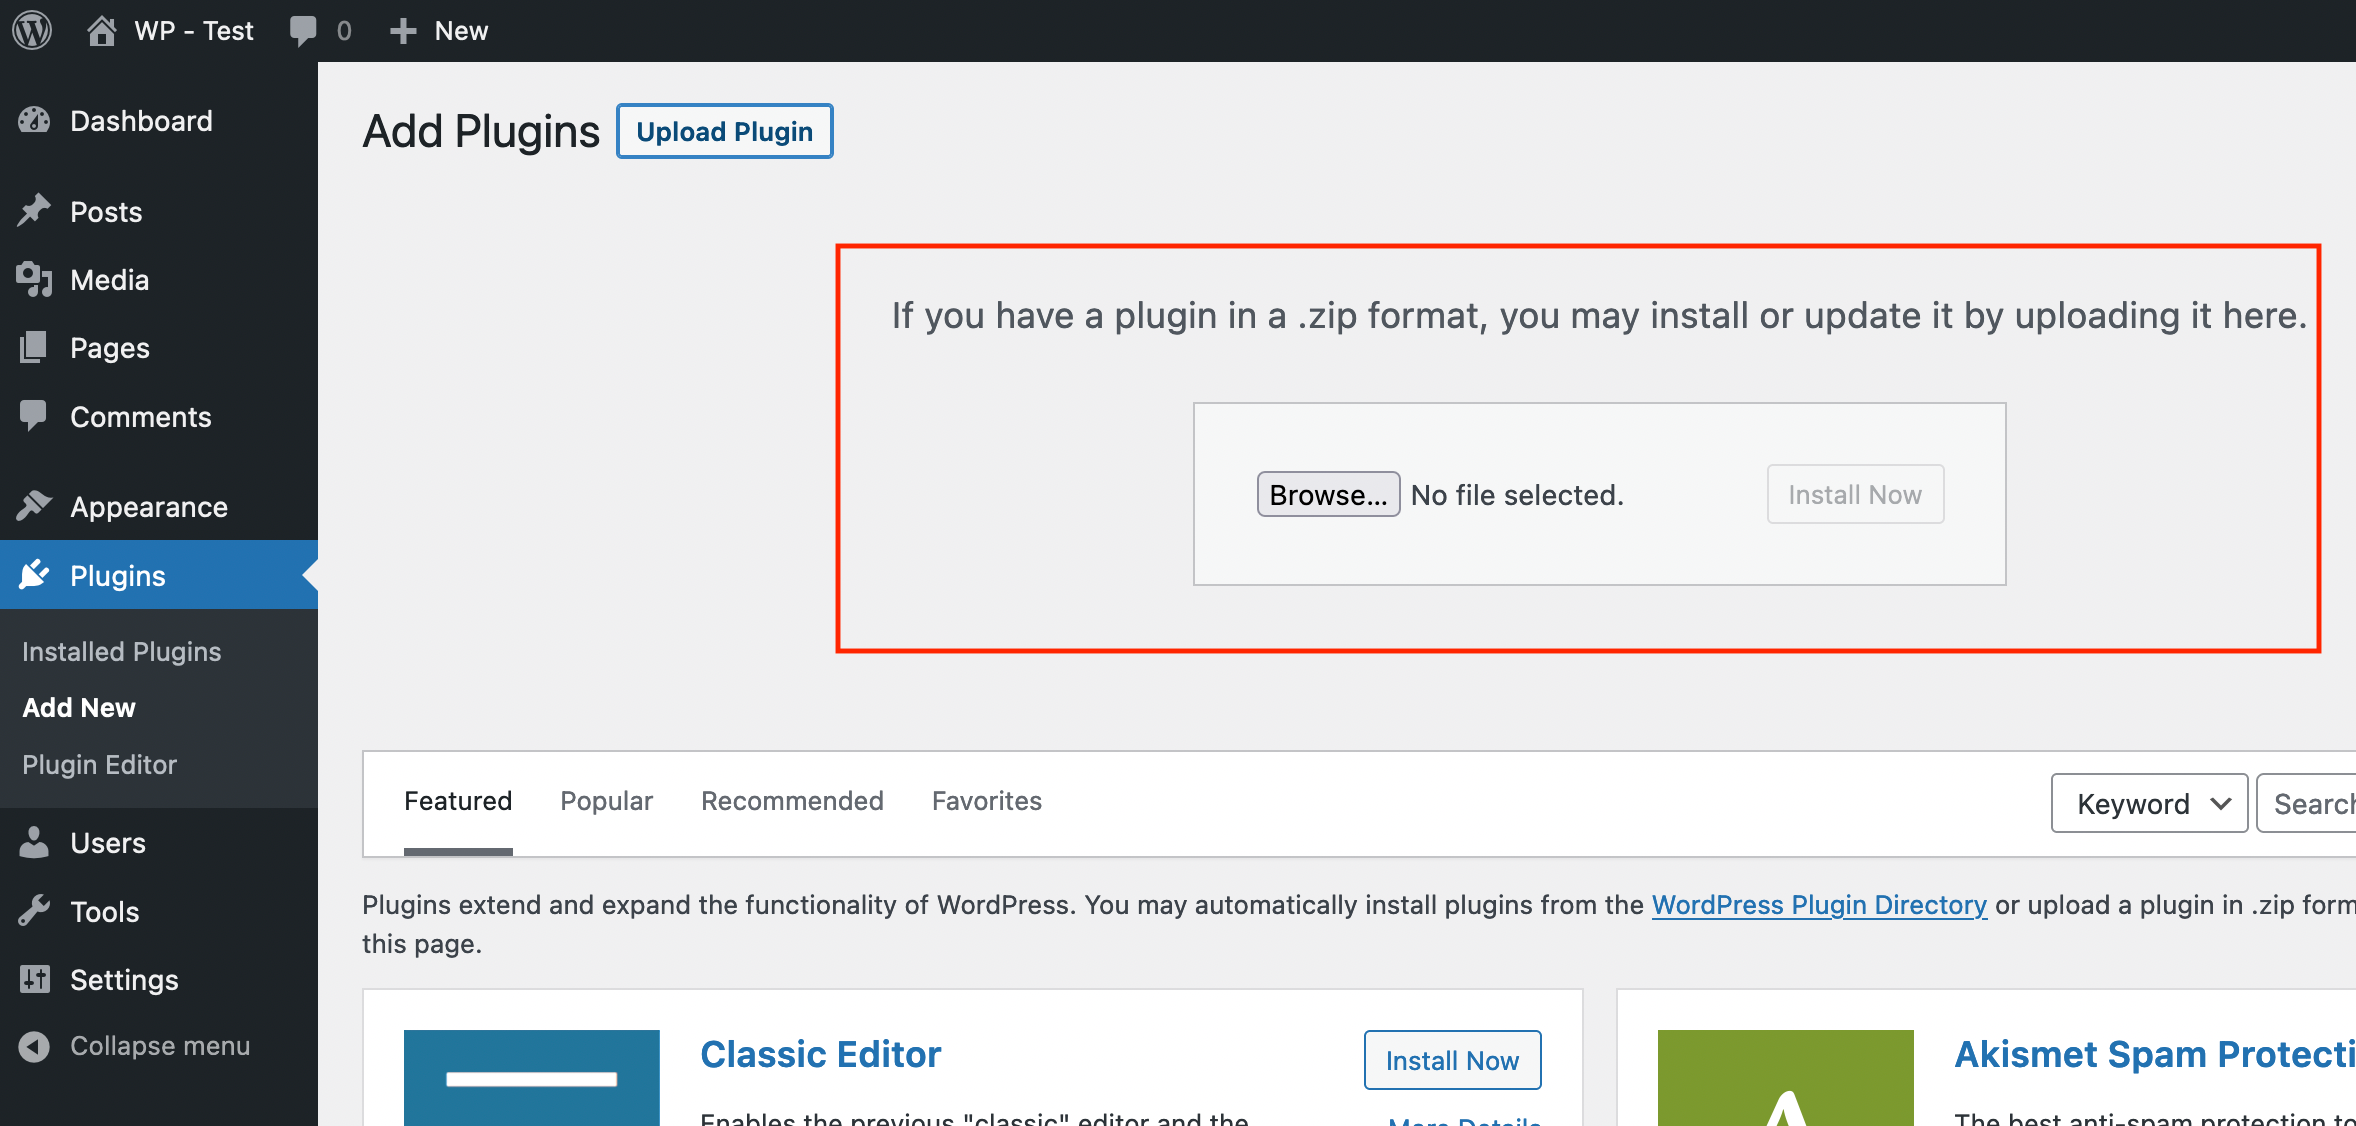Install the Classic Editor plugin
Screen dimensions: 2356x1126
1451,1060
